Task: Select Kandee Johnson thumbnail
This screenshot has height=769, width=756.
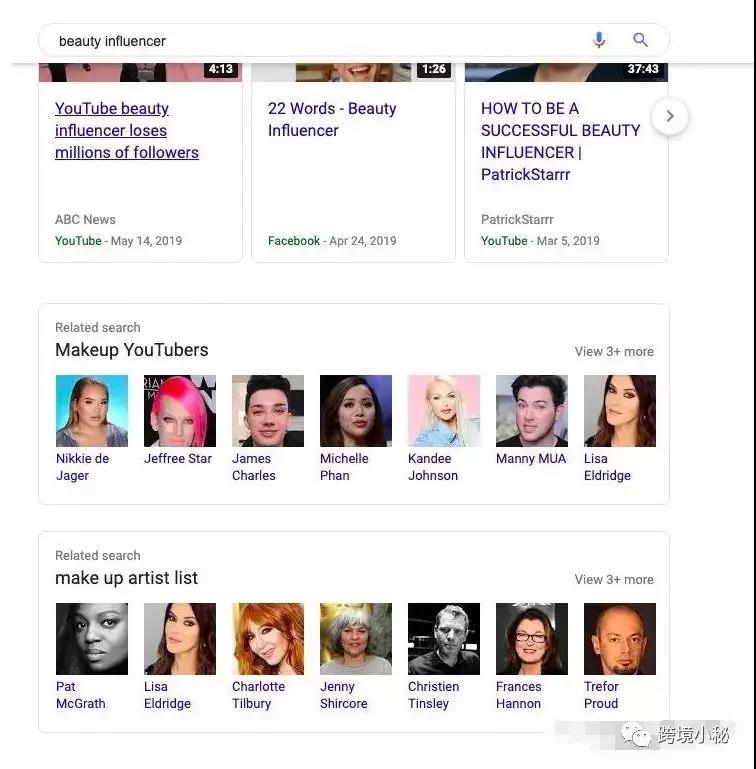Action: click(444, 411)
